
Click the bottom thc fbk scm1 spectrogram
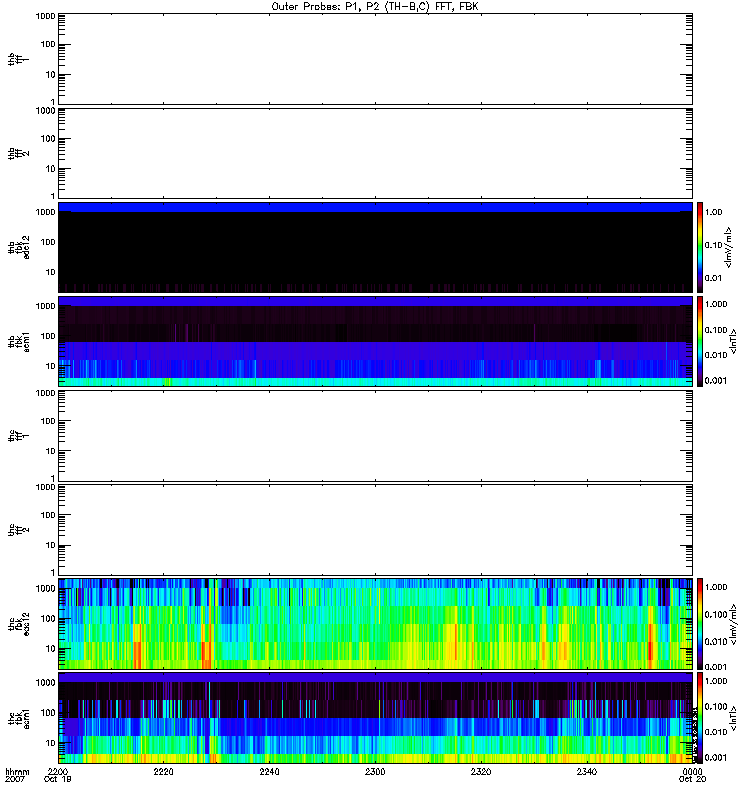point(375,717)
